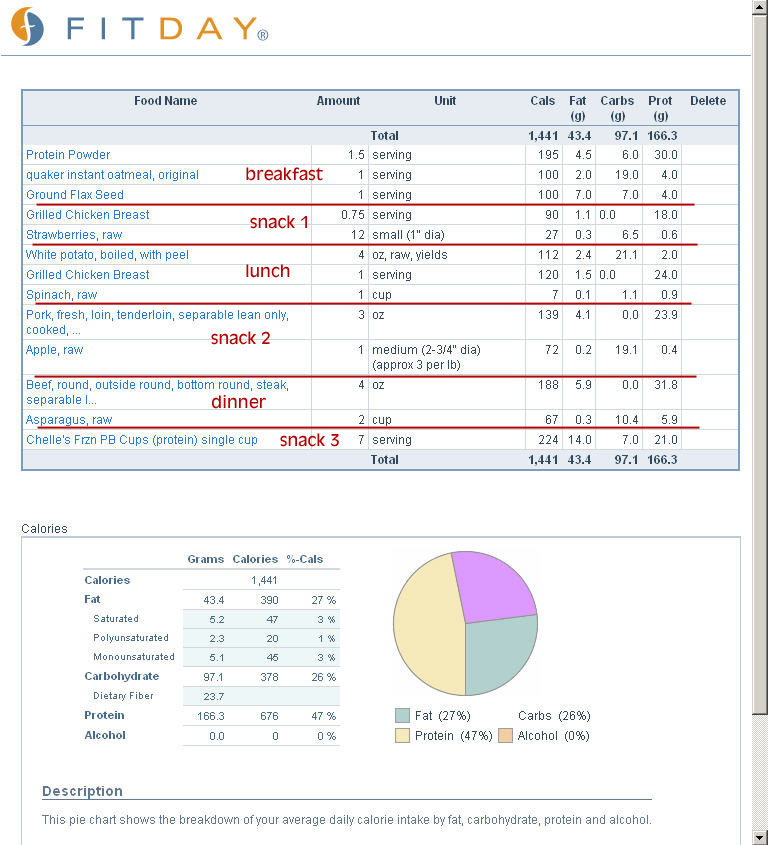Click the Amount column header

tap(338, 101)
